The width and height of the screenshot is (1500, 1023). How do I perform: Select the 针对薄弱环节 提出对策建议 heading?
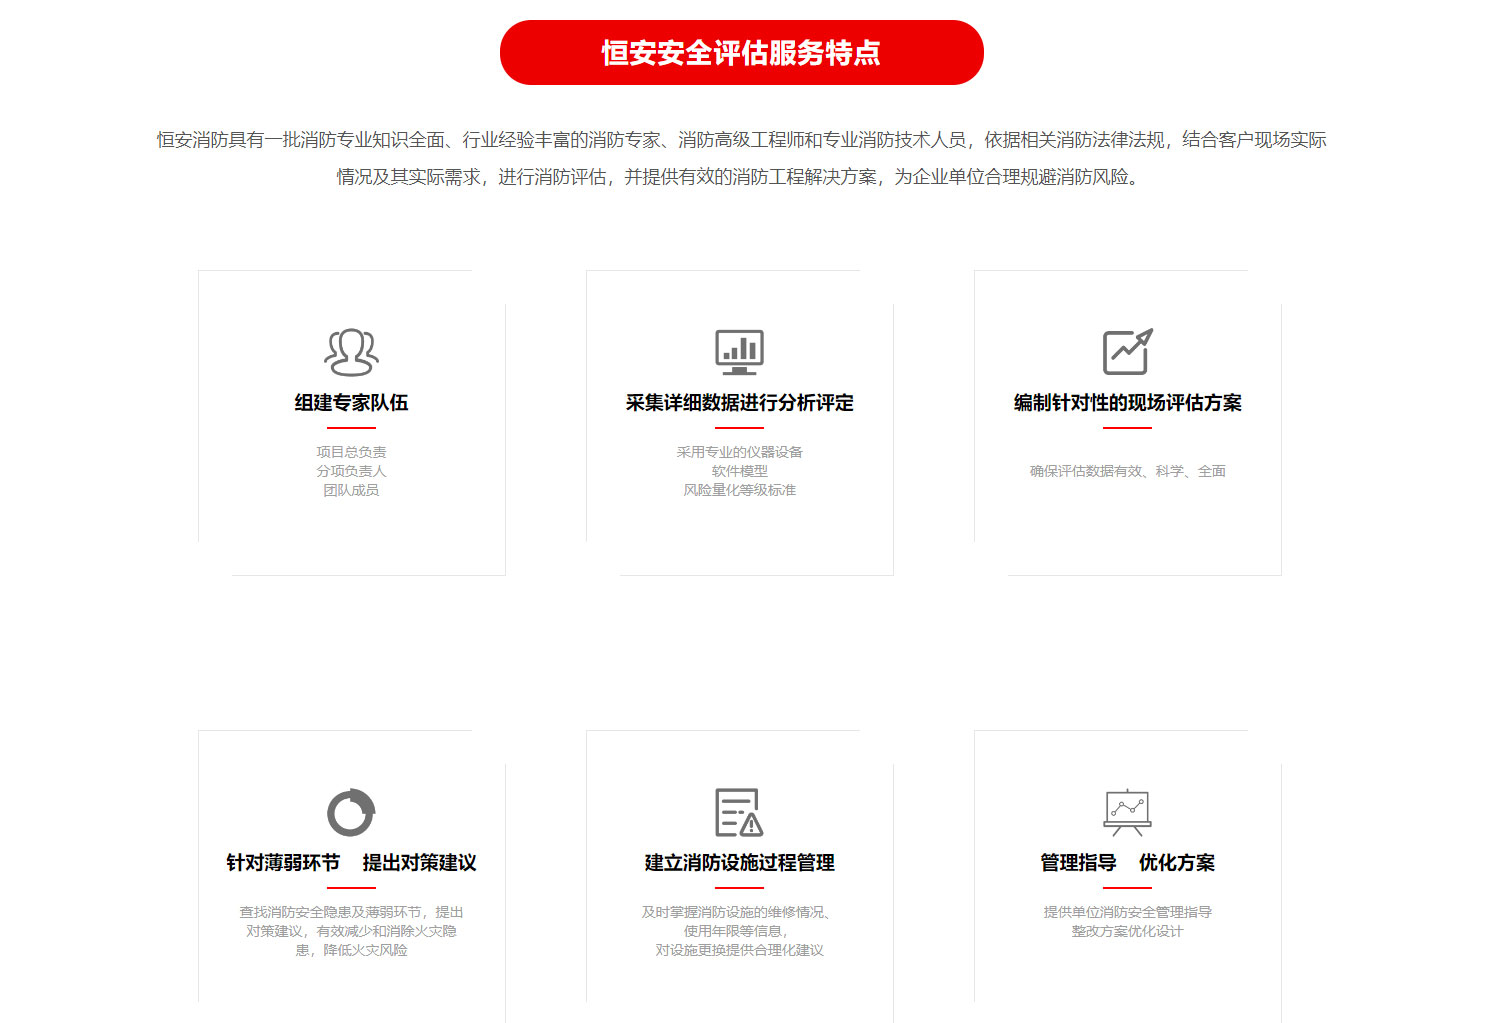point(351,863)
